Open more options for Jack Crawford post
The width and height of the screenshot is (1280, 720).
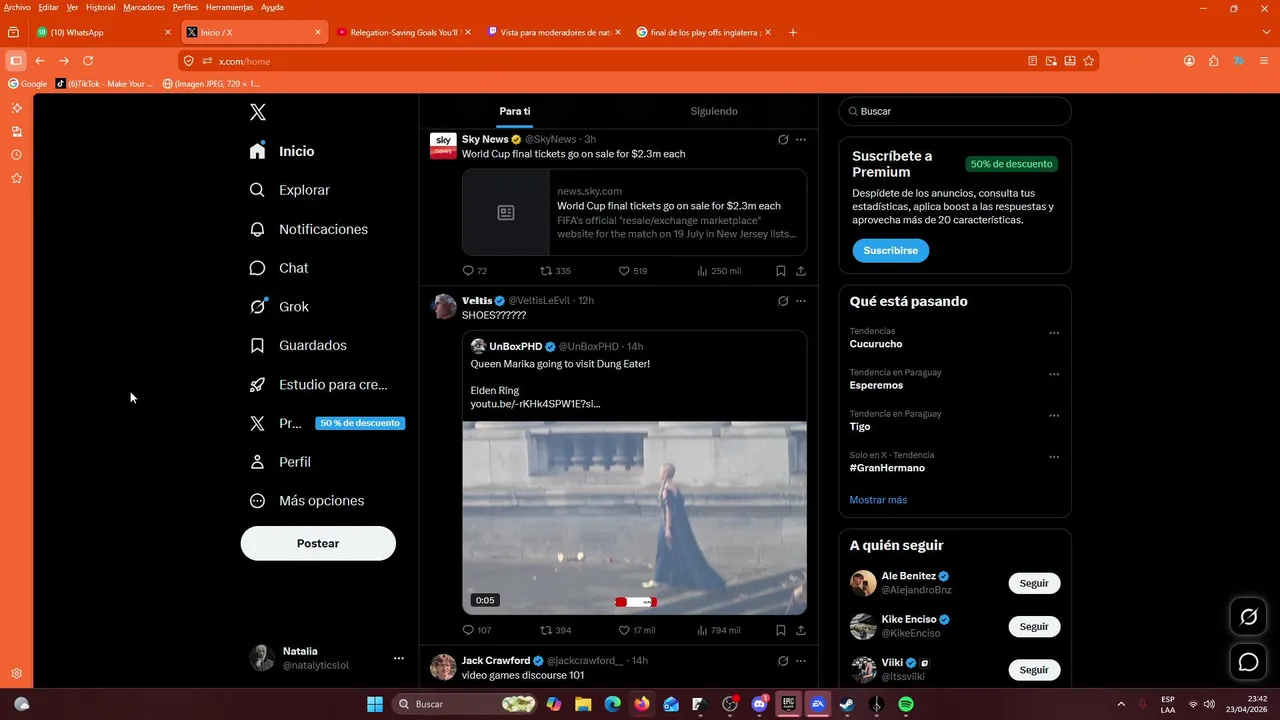pos(801,661)
